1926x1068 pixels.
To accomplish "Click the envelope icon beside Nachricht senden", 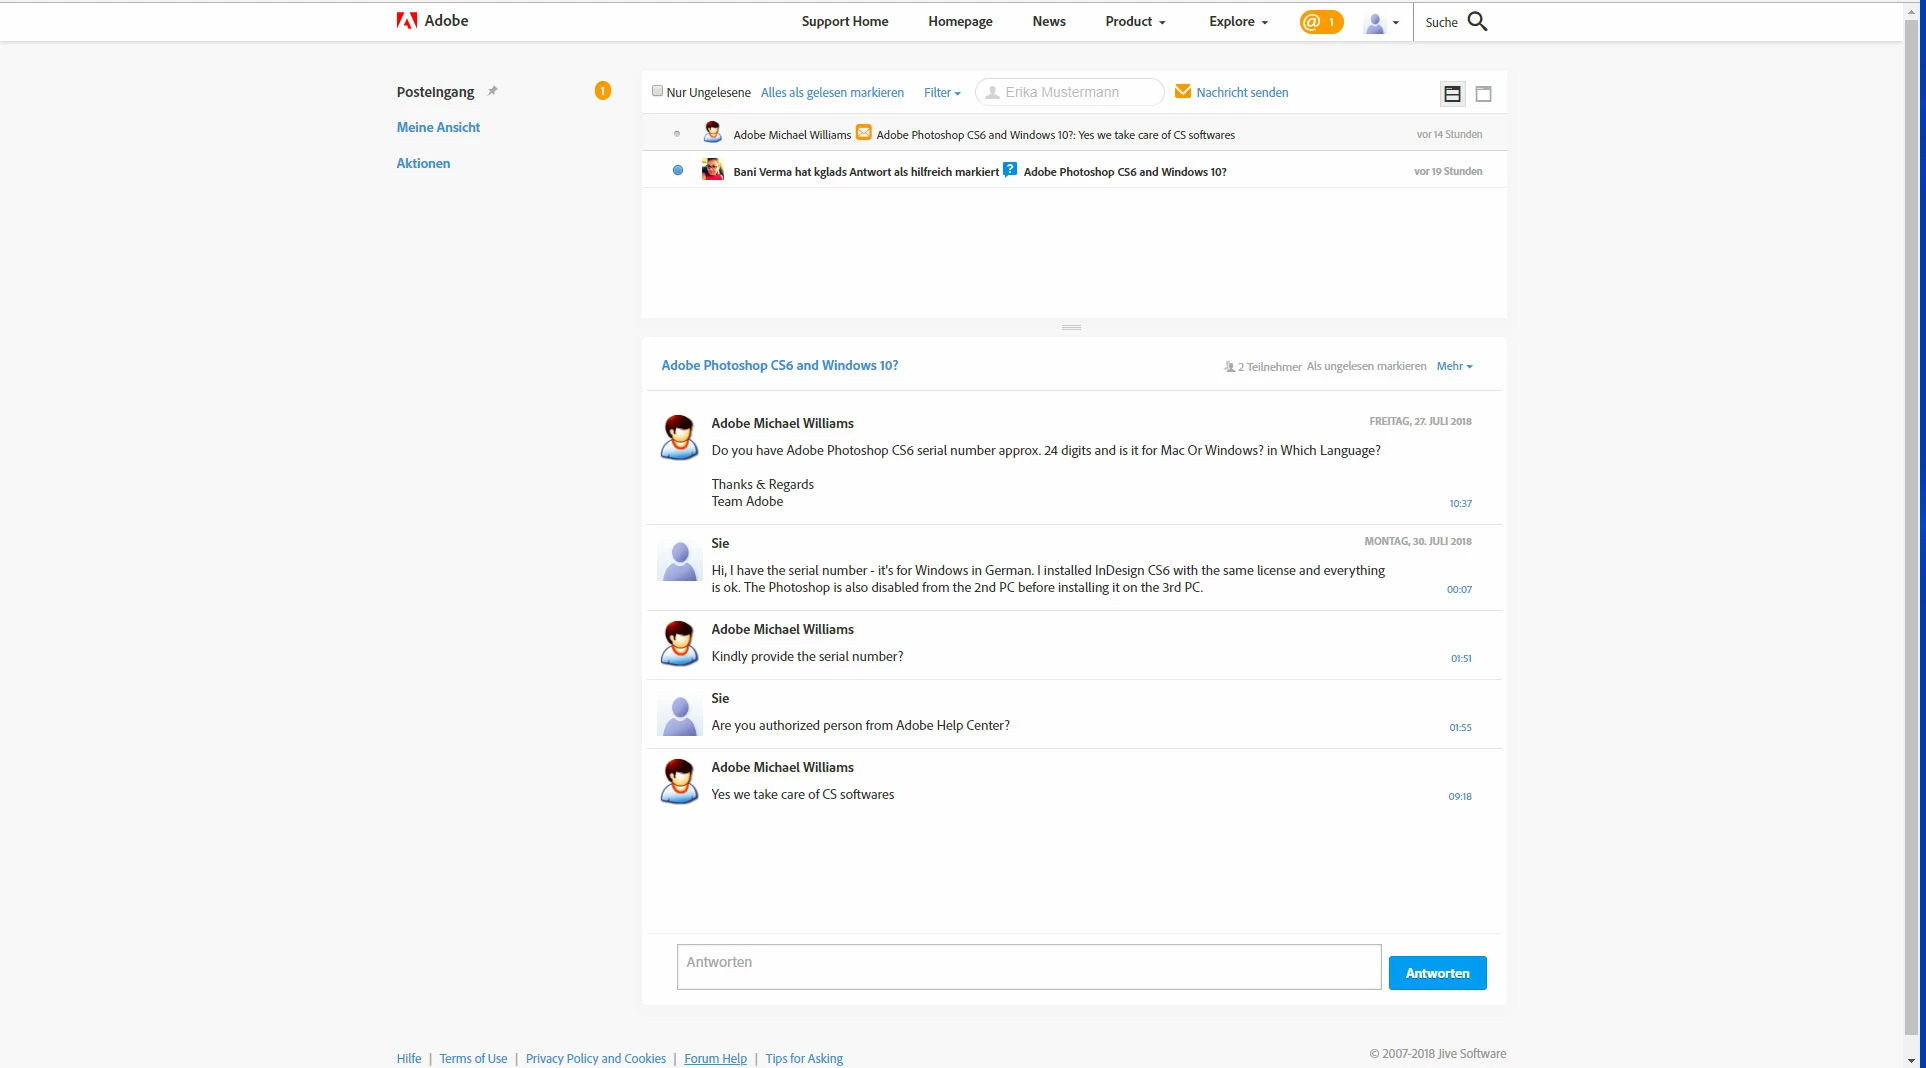I will [1183, 92].
